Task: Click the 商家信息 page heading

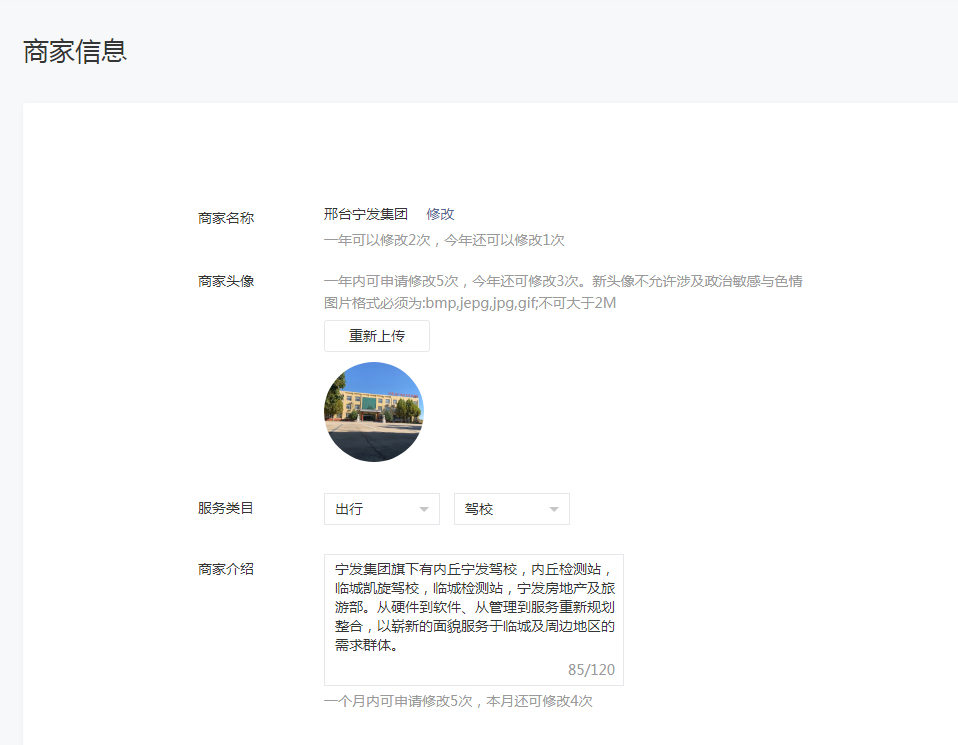Action: tap(75, 51)
